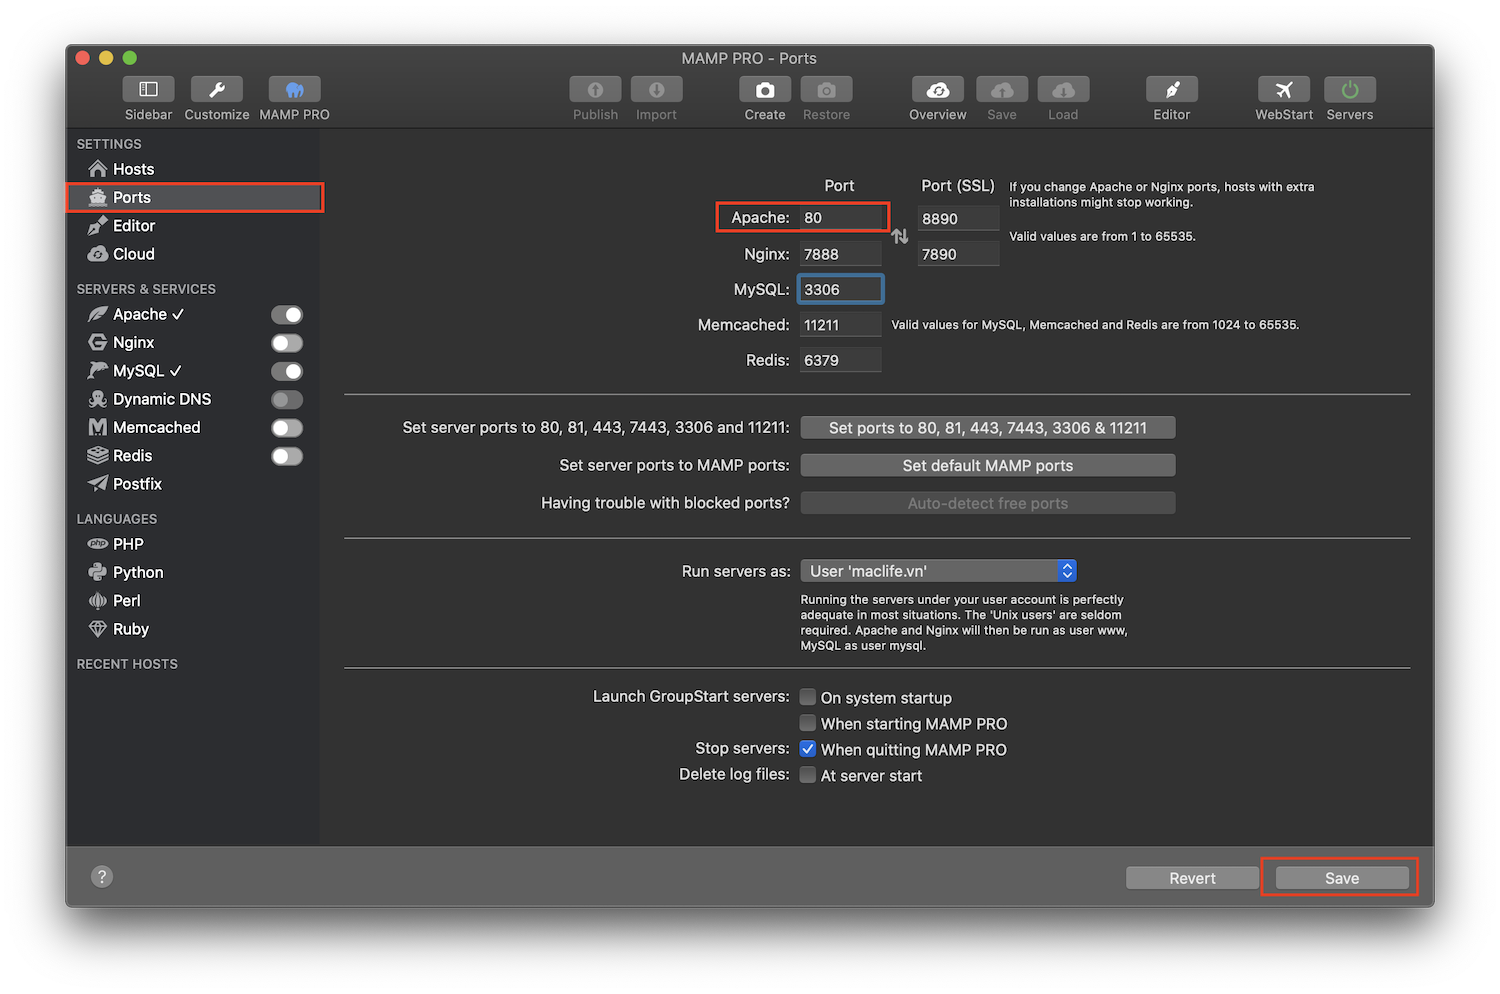This screenshot has height=994, width=1500.
Task: Select Hosts in the settings sidebar
Action: tap(133, 169)
